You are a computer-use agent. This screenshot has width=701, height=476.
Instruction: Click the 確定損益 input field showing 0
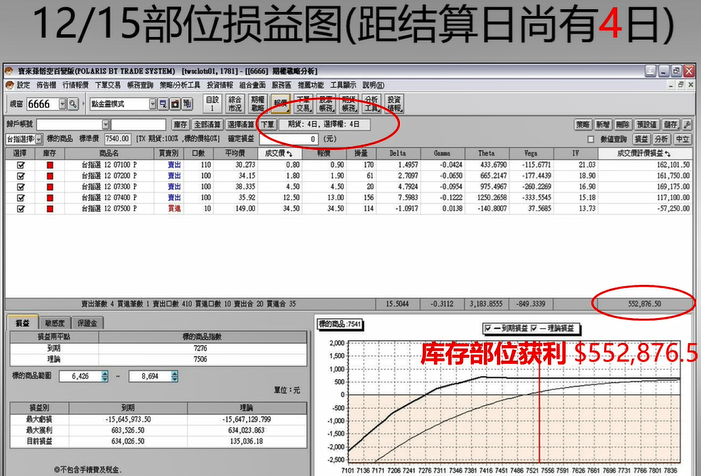pos(288,139)
